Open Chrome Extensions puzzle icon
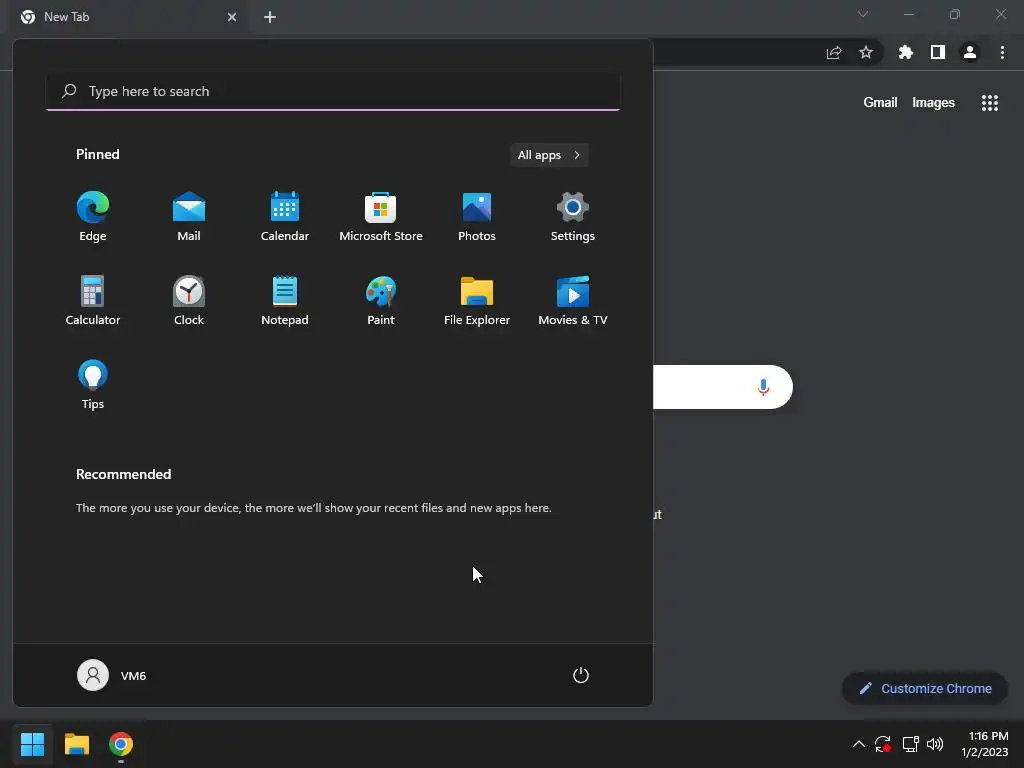Image resolution: width=1024 pixels, height=768 pixels. pos(906,52)
